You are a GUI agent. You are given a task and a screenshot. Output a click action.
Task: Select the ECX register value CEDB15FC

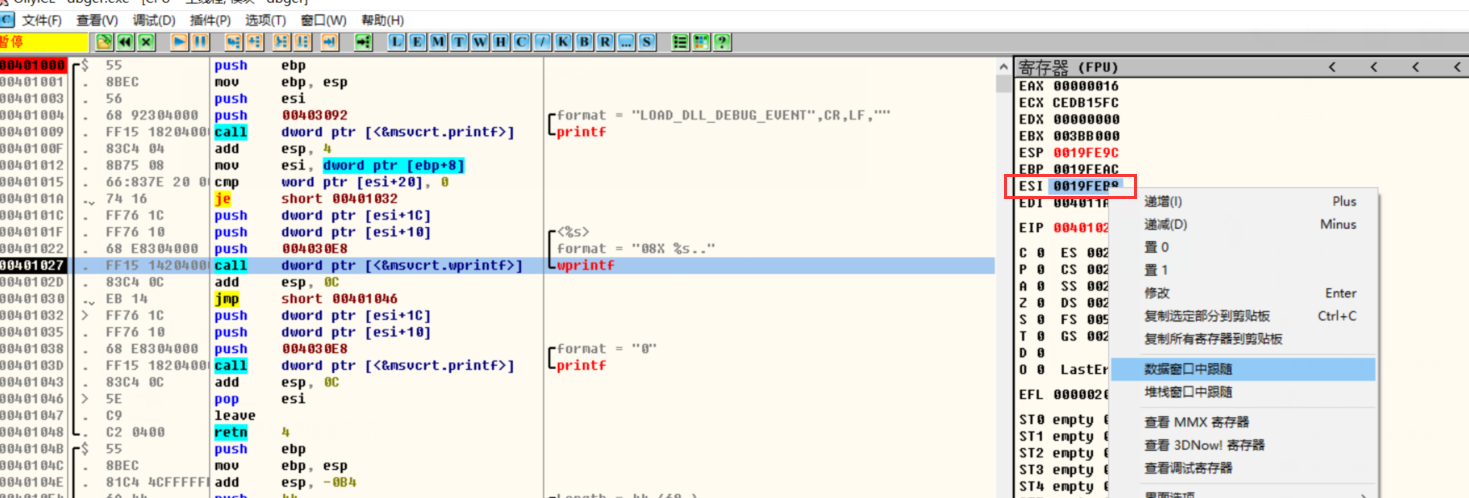coord(1085,102)
